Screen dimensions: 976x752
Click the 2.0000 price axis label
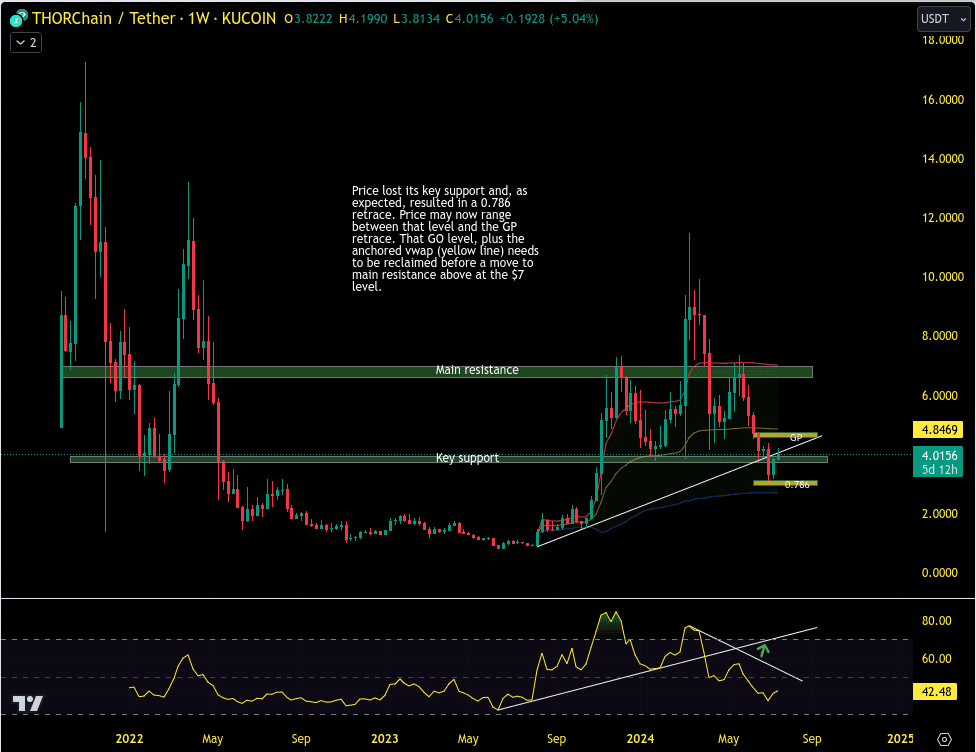(939, 514)
